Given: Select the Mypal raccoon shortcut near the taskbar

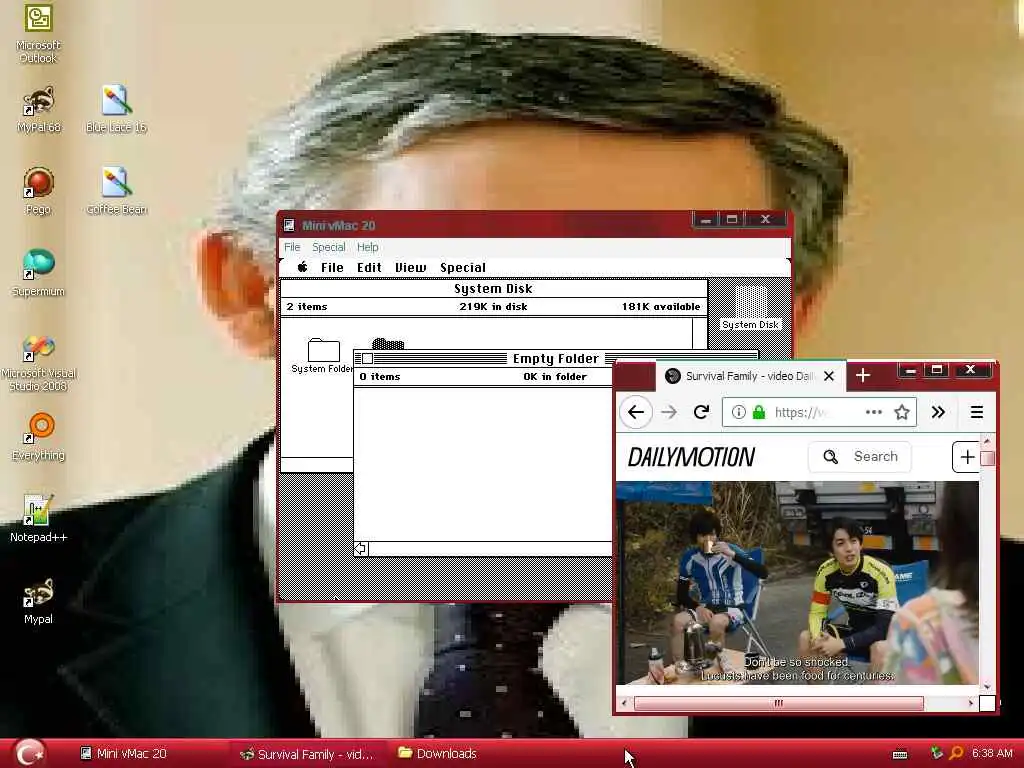Looking at the screenshot, I should point(39,601).
